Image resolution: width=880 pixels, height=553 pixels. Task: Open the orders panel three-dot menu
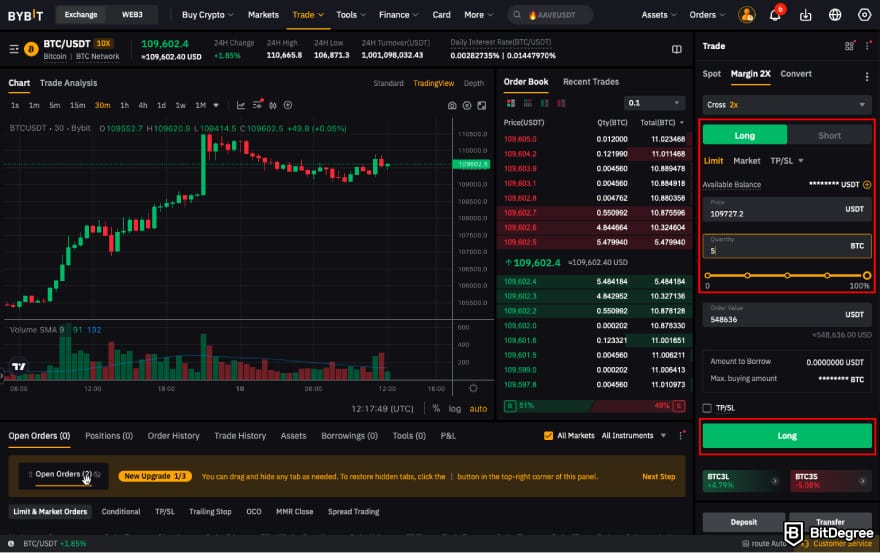point(681,436)
